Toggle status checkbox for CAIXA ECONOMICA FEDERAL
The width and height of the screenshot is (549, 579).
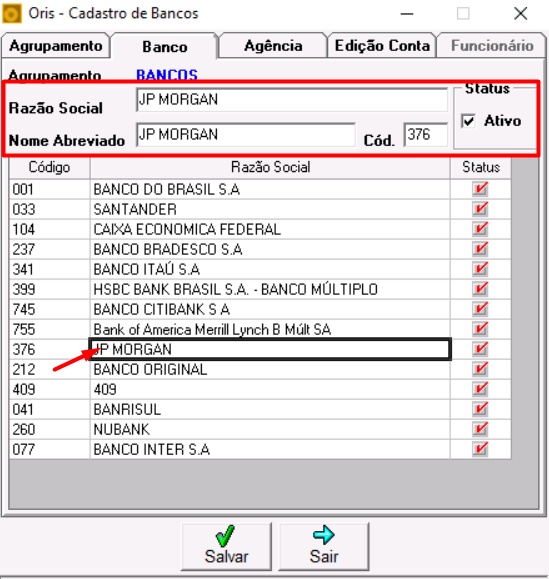(x=480, y=229)
